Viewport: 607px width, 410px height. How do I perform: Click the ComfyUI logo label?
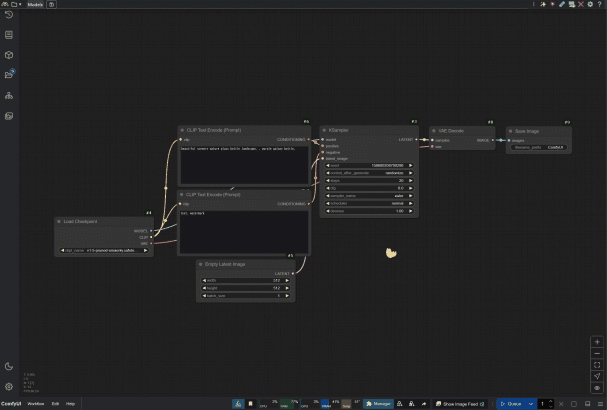(x=11, y=404)
